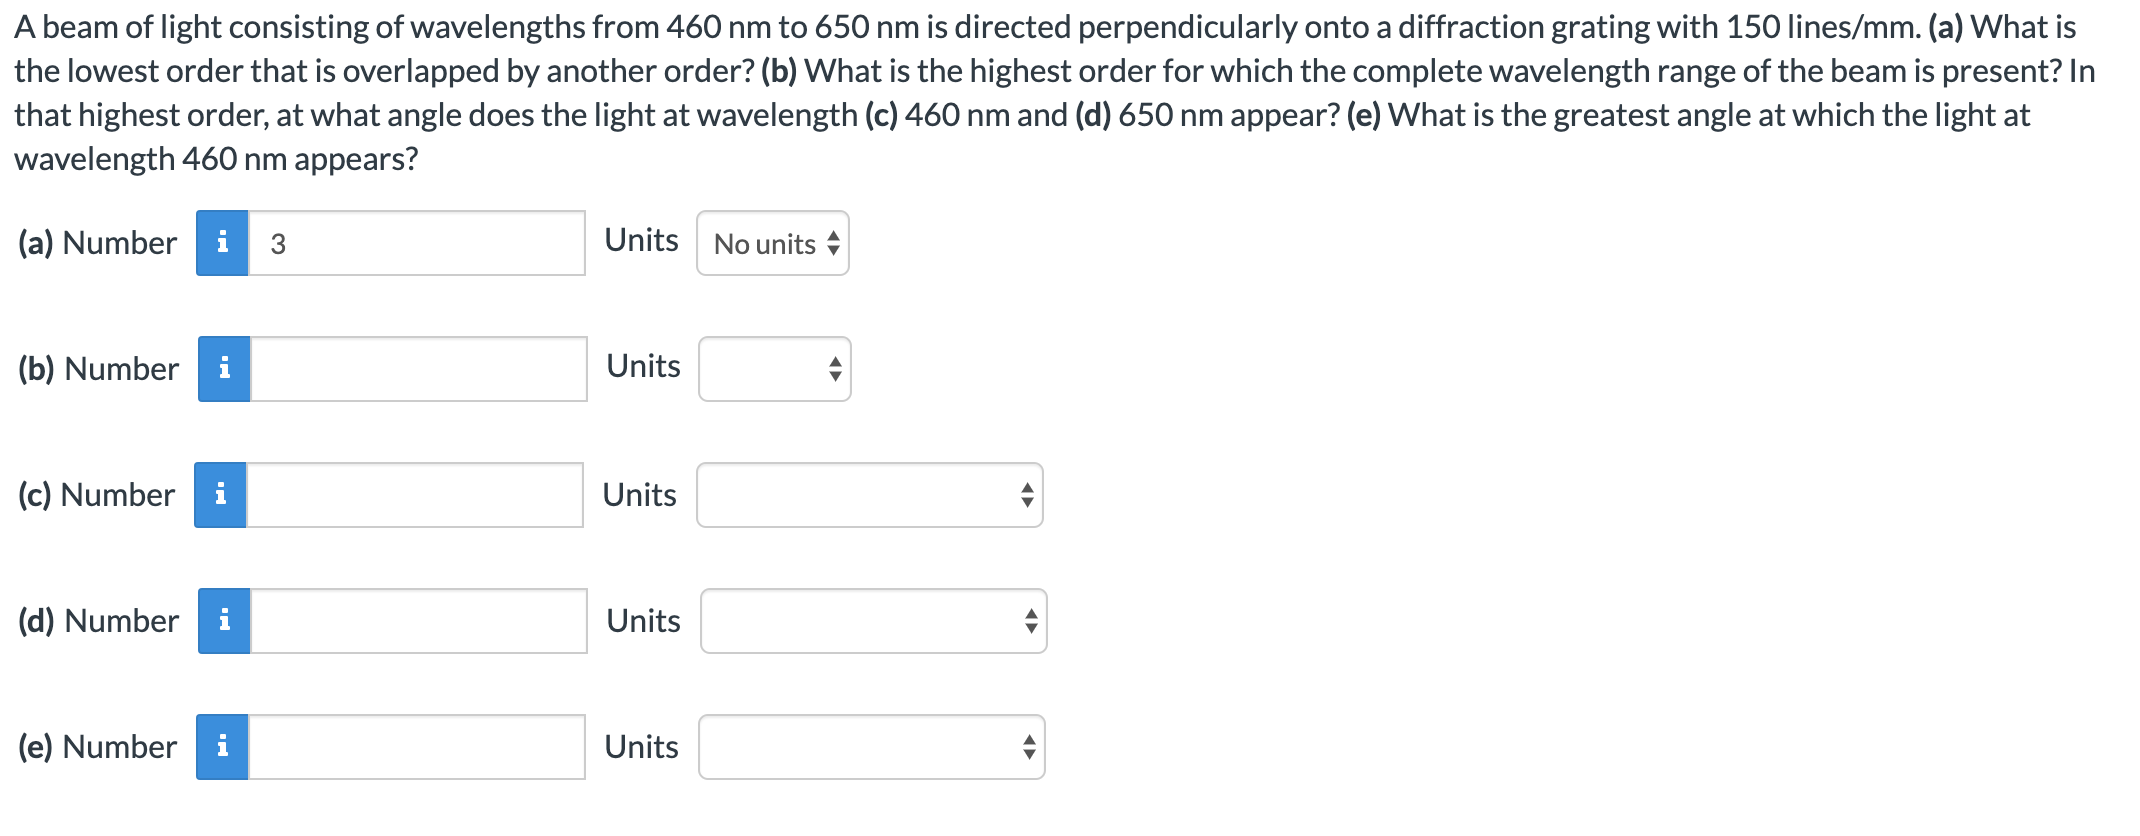Expand the empty Units dropdown for part (b)
The image size is (2140, 836).
(774, 369)
